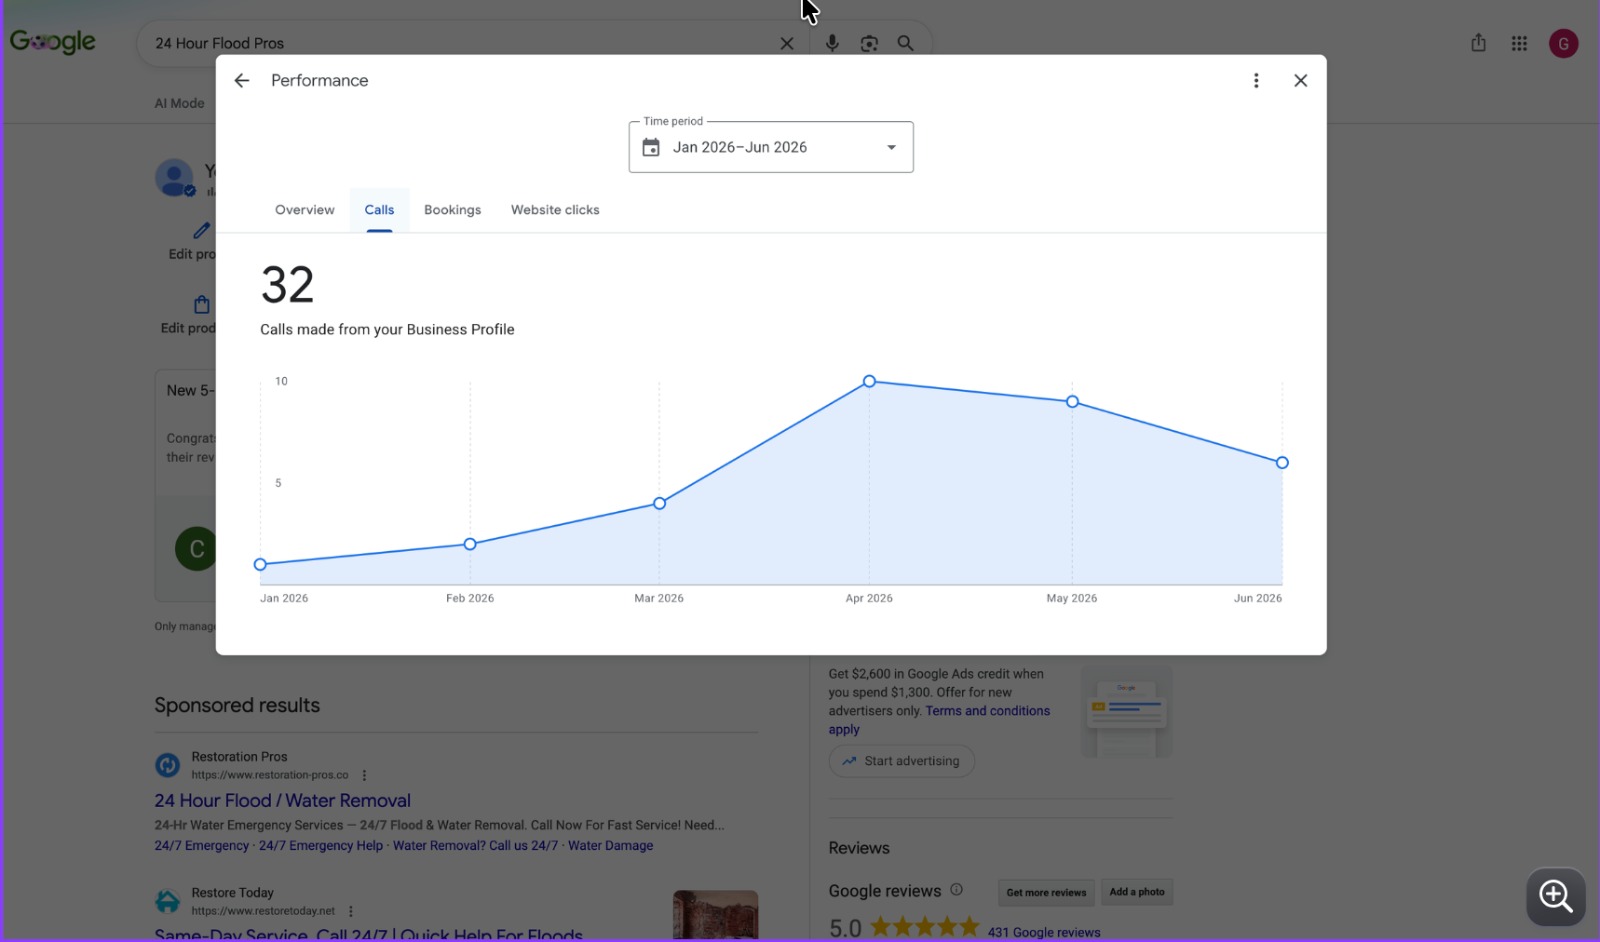Click the search magnifier icon

[x=905, y=43]
